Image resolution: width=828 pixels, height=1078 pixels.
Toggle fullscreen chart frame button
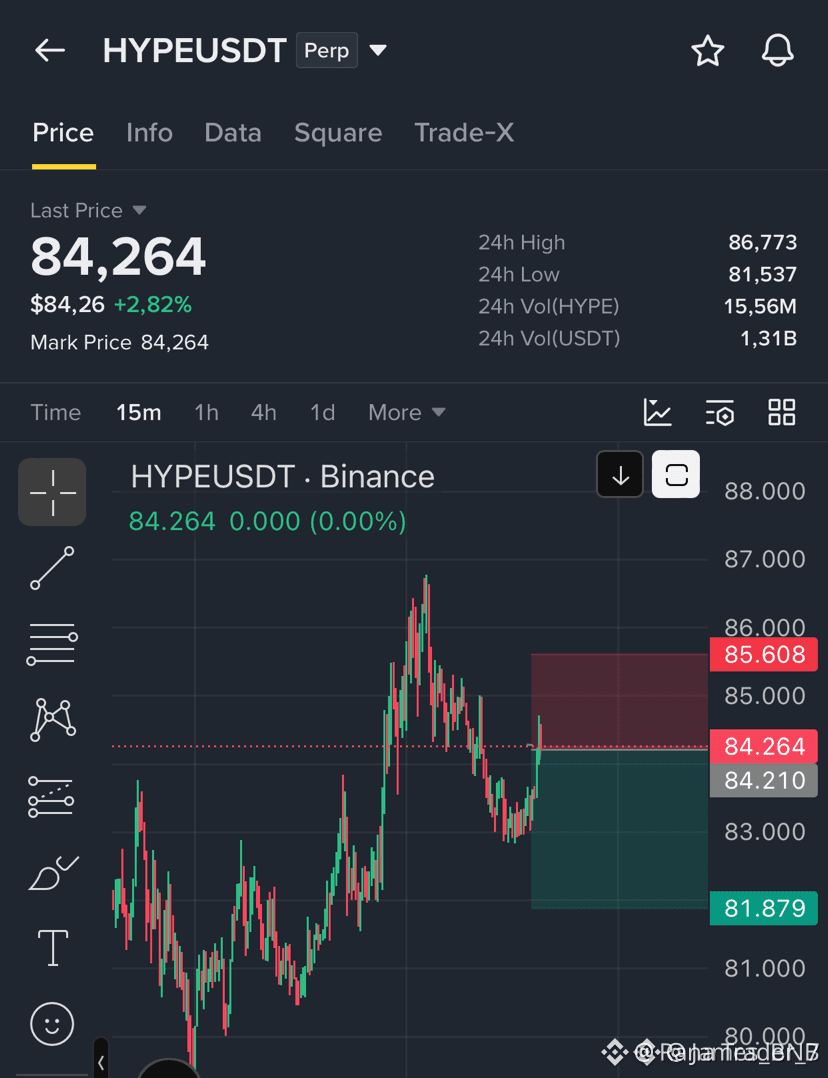click(x=676, y=474)
